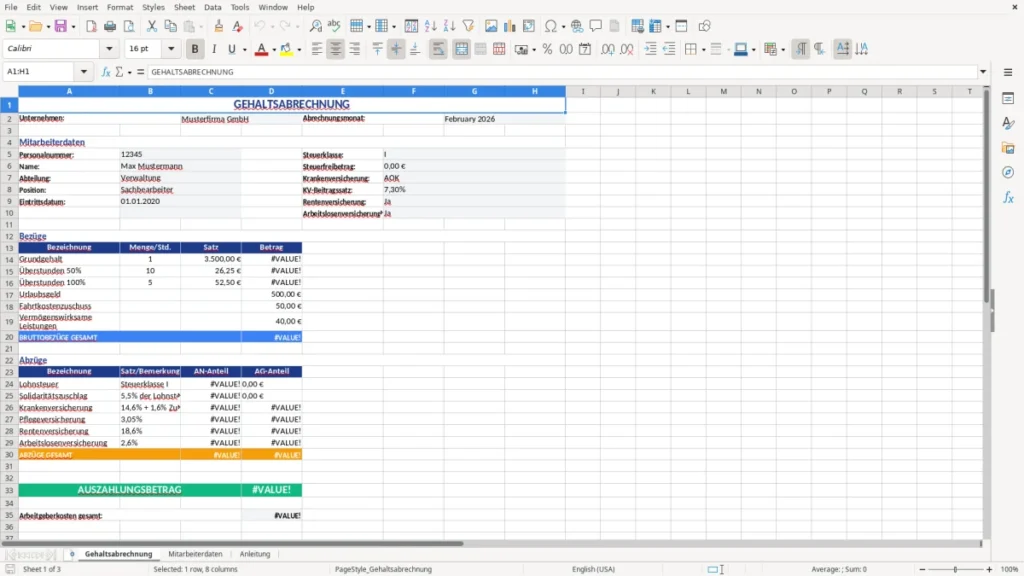Viewport: 1024px width, 576px height.
Task: Expand the formula bar arrow
Action: tap(983, 72)
